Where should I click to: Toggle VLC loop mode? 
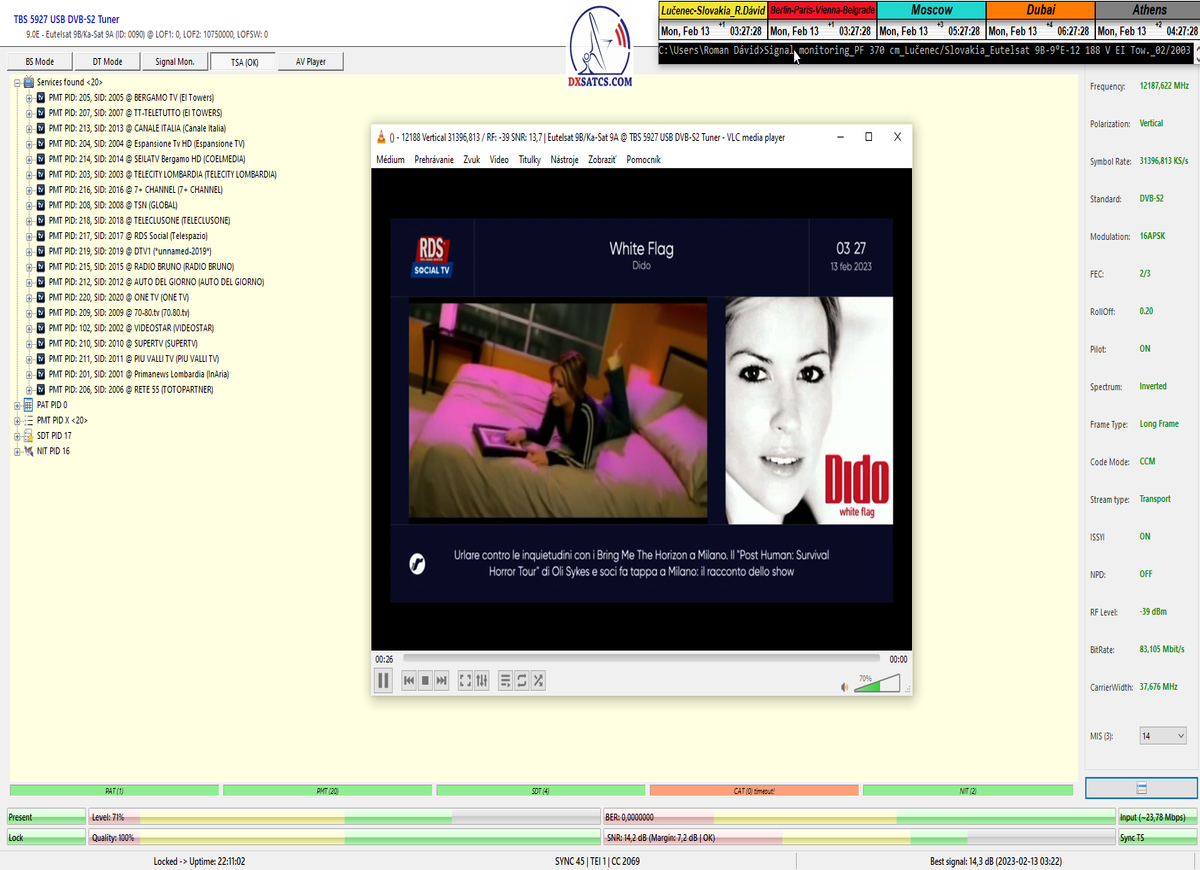tap(522, 681)
